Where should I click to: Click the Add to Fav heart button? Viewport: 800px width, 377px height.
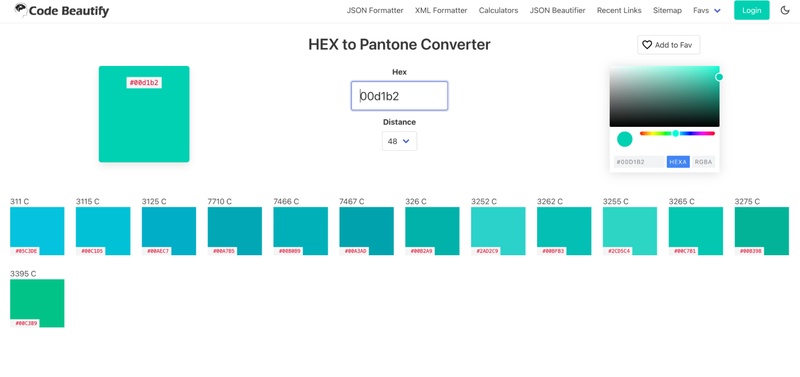click(668, 45)
